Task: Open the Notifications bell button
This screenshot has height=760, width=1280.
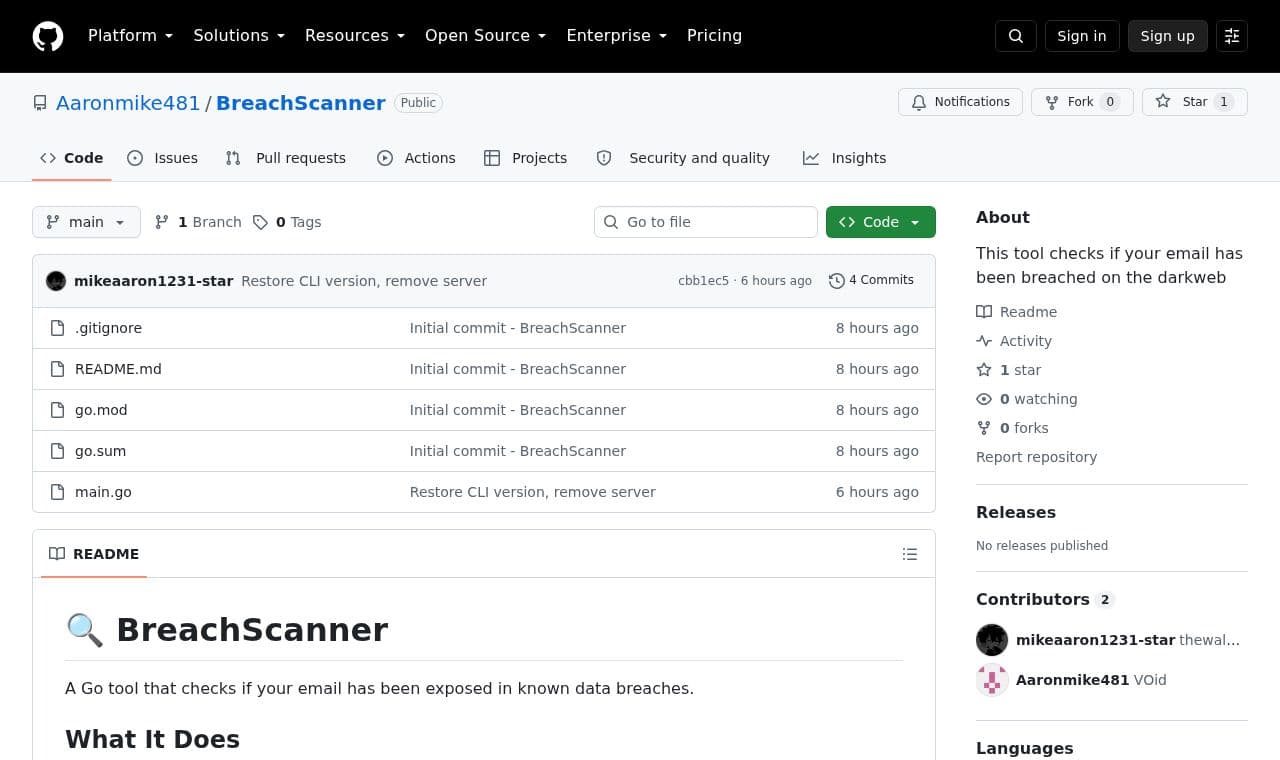Action: pyautogui.click(x=961, y=102)
